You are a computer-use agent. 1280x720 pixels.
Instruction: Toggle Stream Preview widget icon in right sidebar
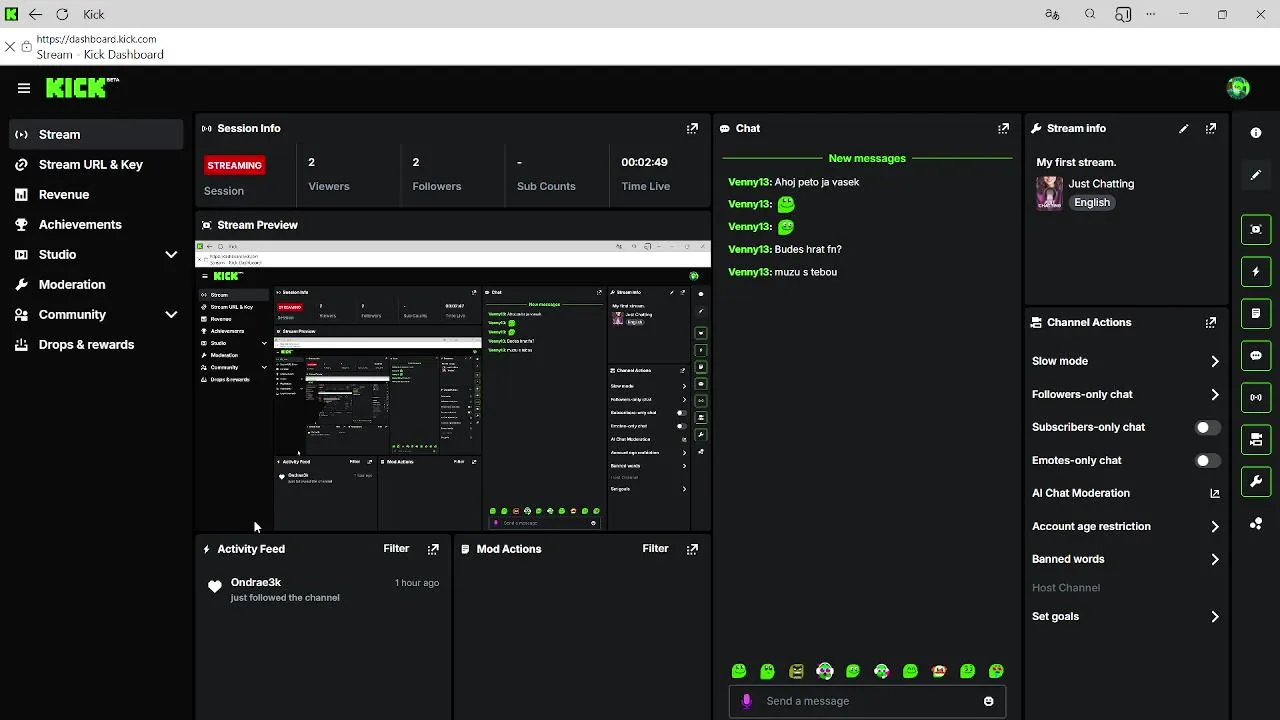(x=1256, y=229)
